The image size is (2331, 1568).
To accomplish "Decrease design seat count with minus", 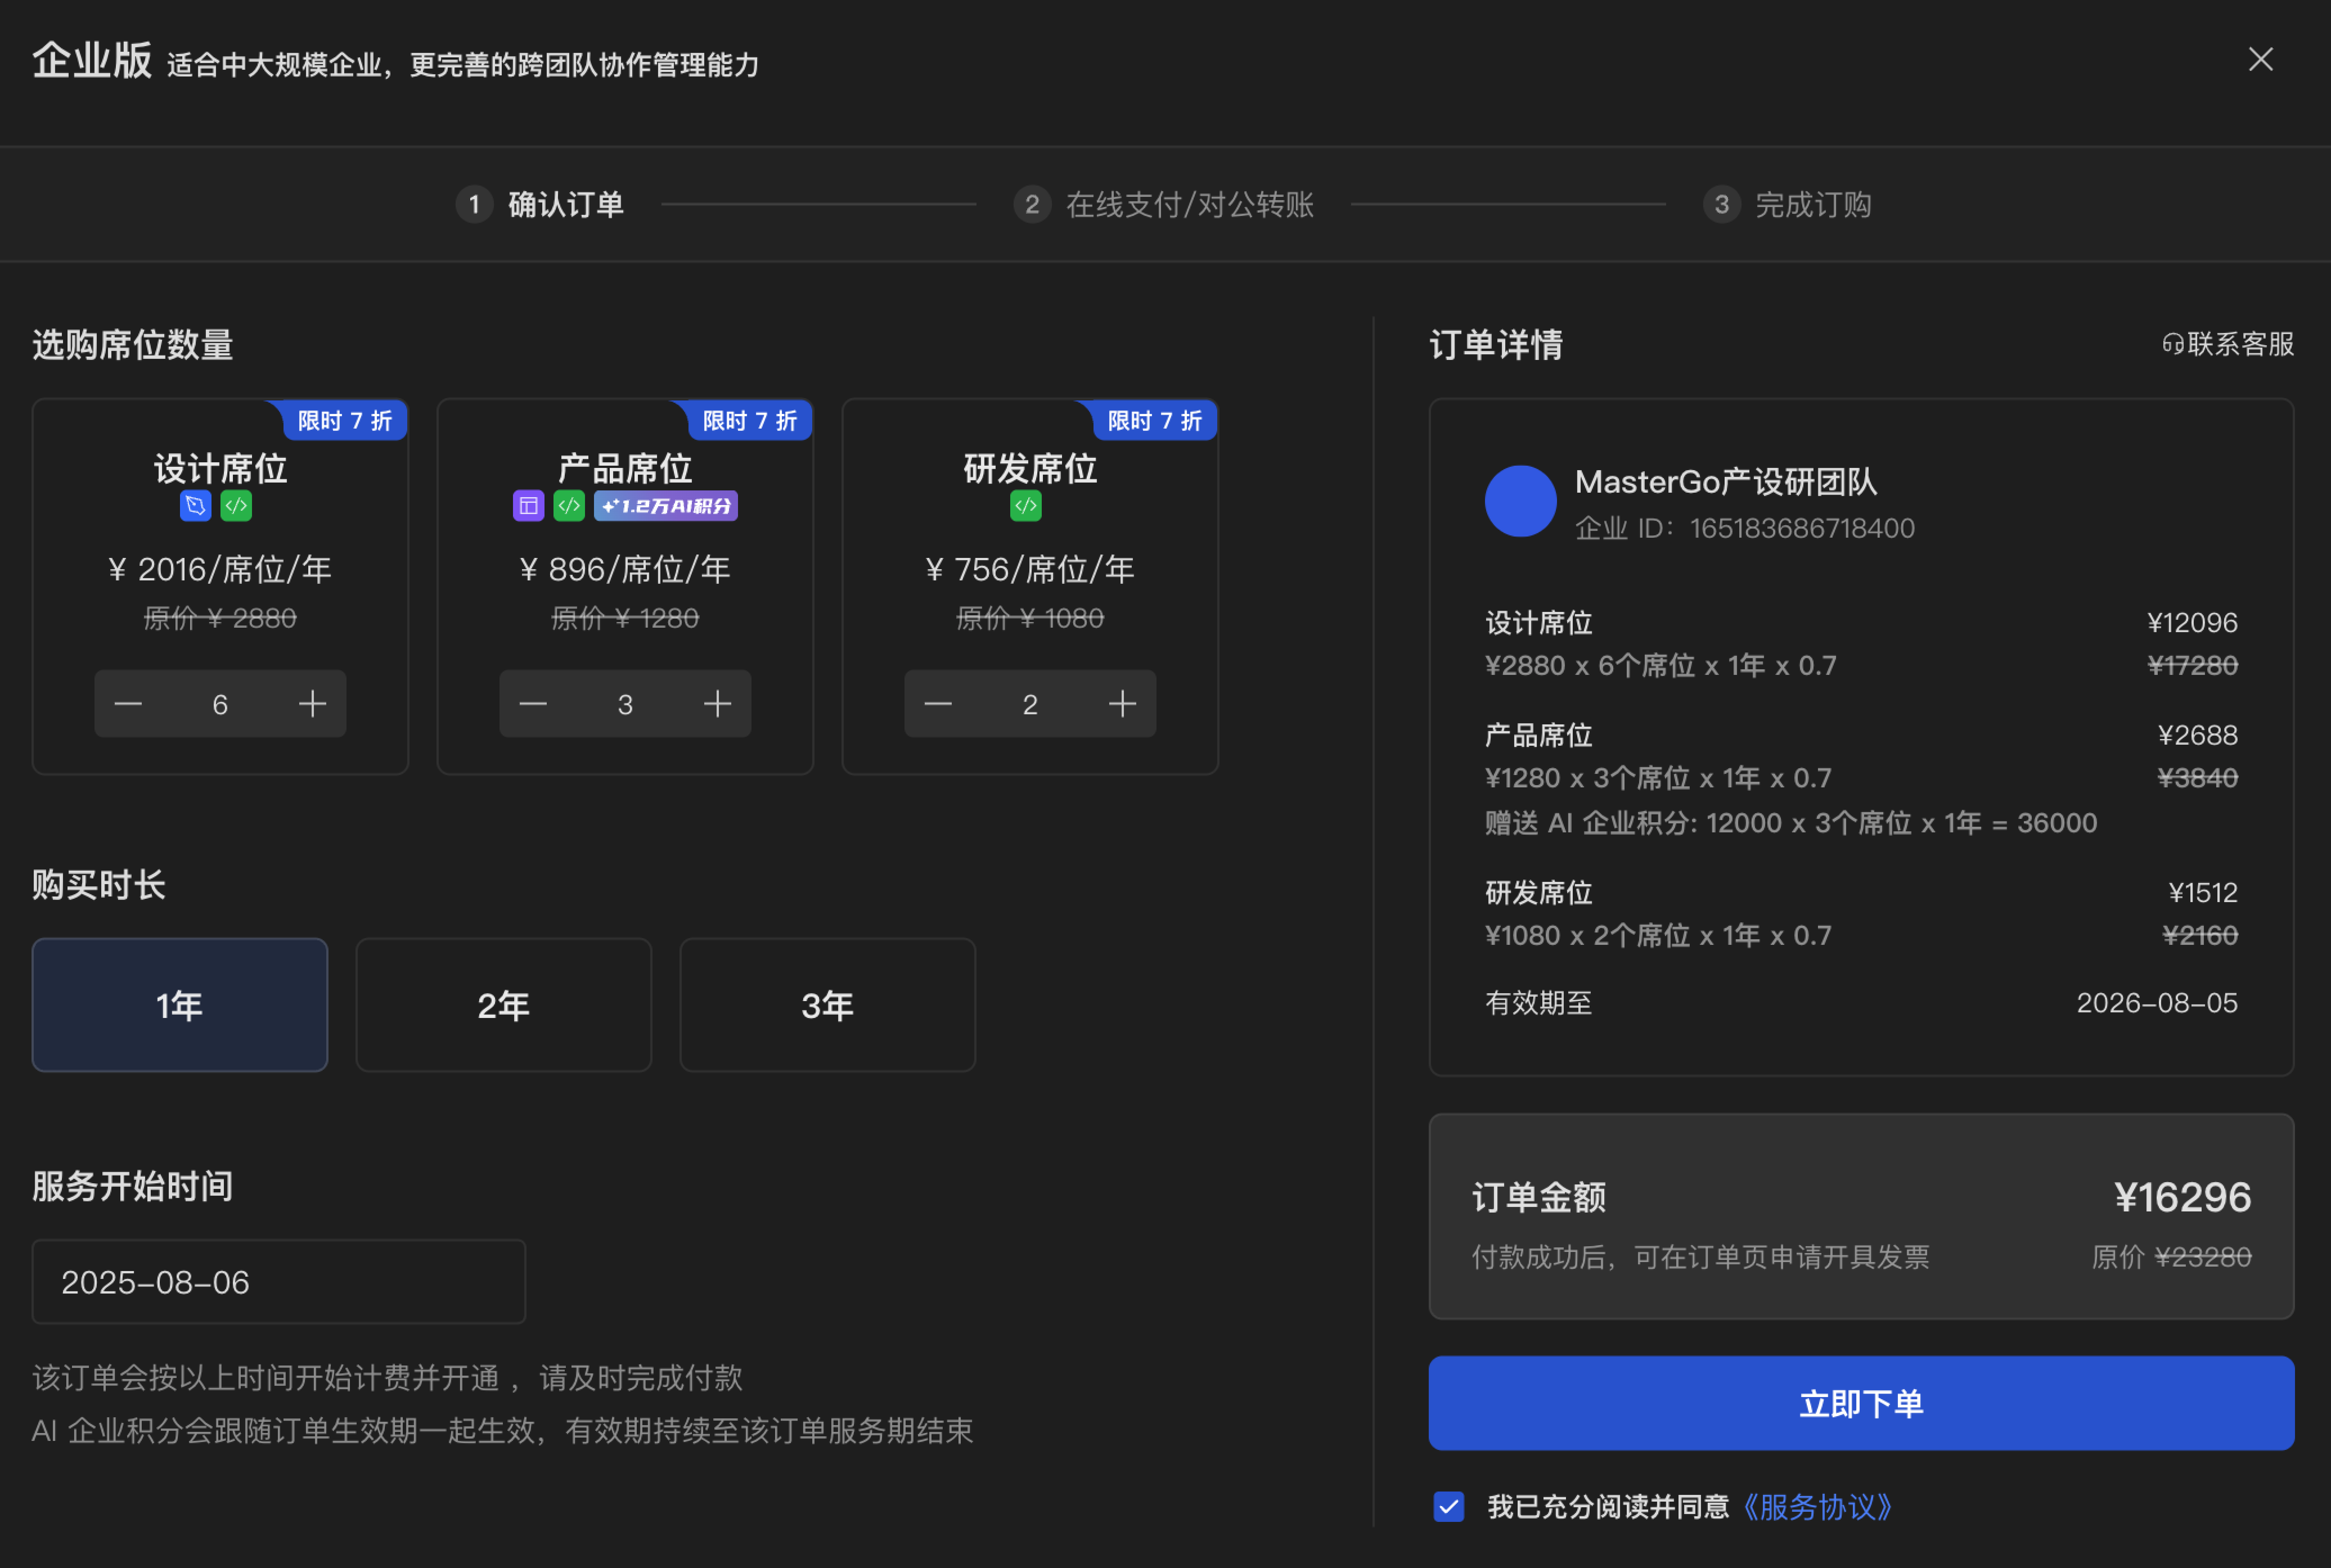I will [x=128, y=704].
